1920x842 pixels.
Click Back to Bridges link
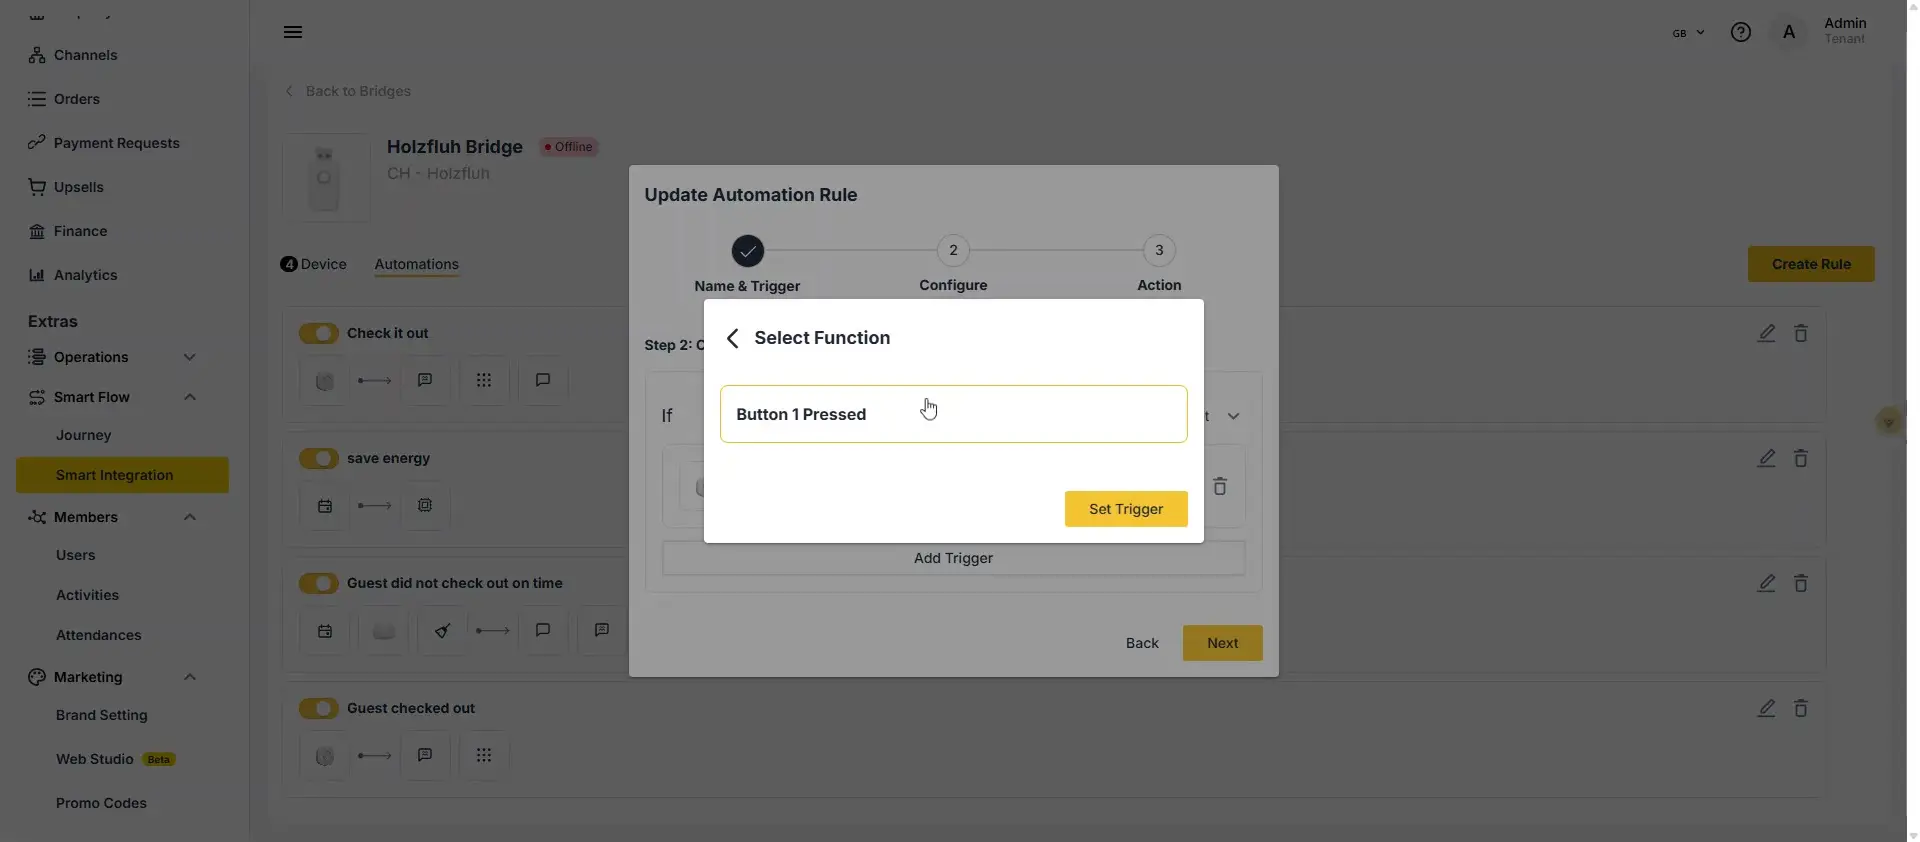[348, 91]
